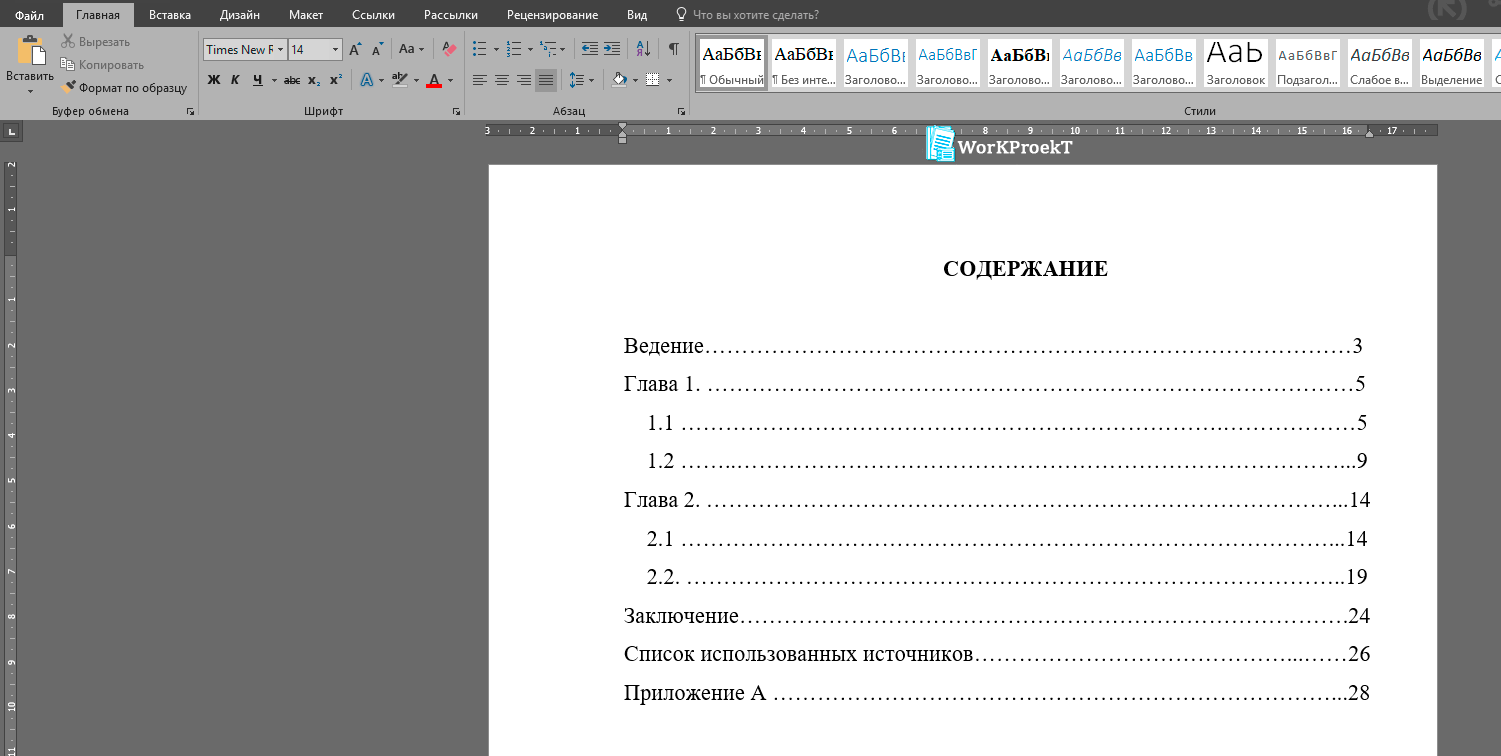
Task: Show or hide paragraph marks (¶)
Action: [x=673, y=49]
